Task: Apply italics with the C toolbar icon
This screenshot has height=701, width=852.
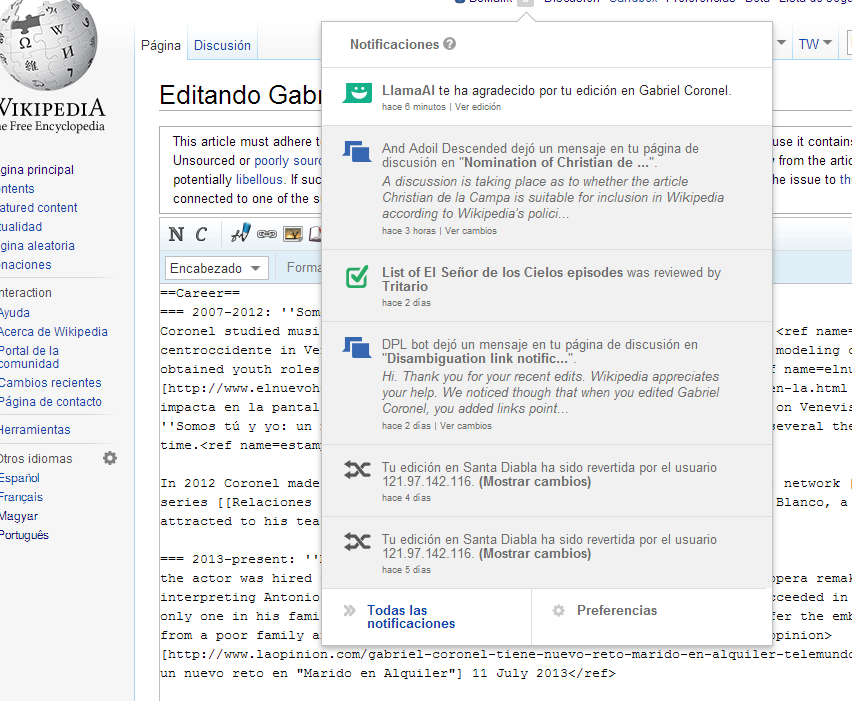Action: pyautogui.click(x=201, y=234)
